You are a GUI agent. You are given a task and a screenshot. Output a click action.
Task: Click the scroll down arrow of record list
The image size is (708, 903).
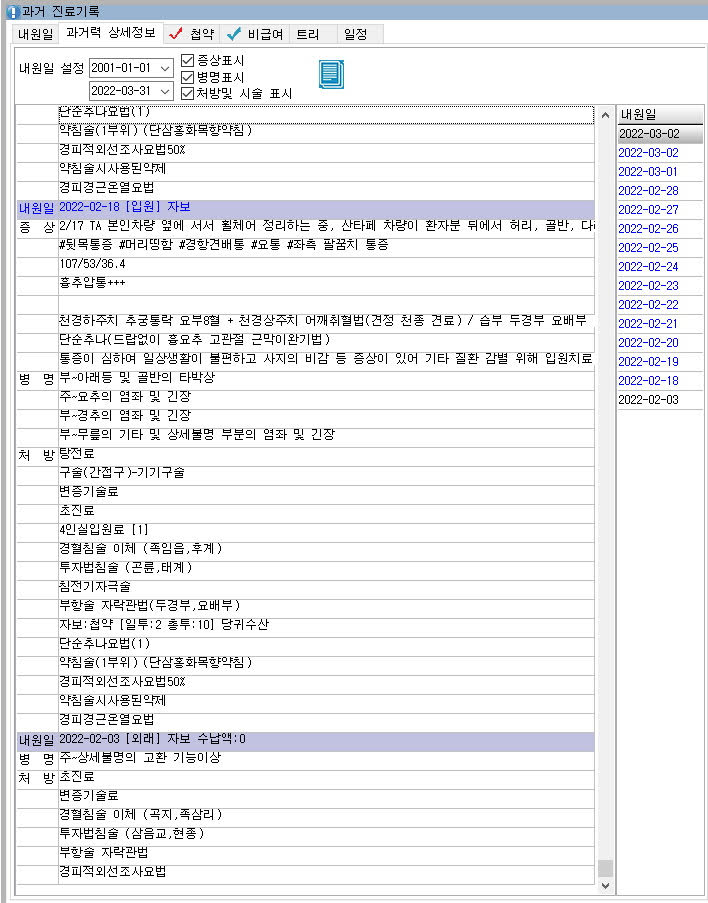604,885
